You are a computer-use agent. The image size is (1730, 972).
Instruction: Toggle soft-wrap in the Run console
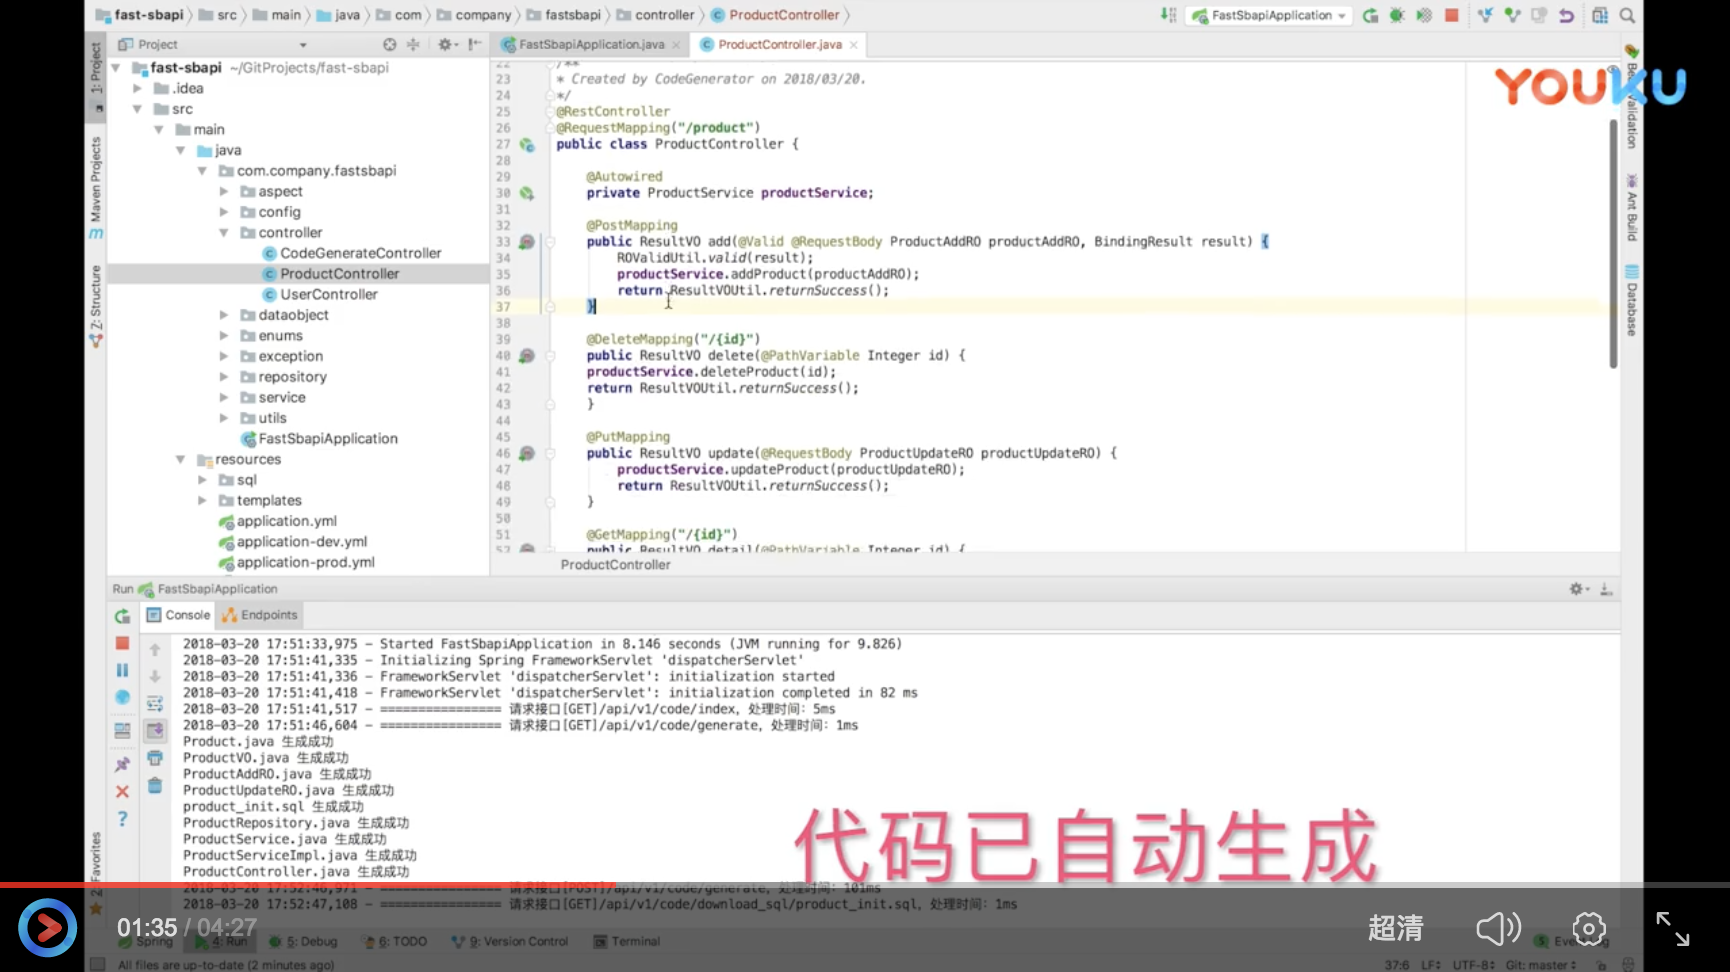[155, 703]
